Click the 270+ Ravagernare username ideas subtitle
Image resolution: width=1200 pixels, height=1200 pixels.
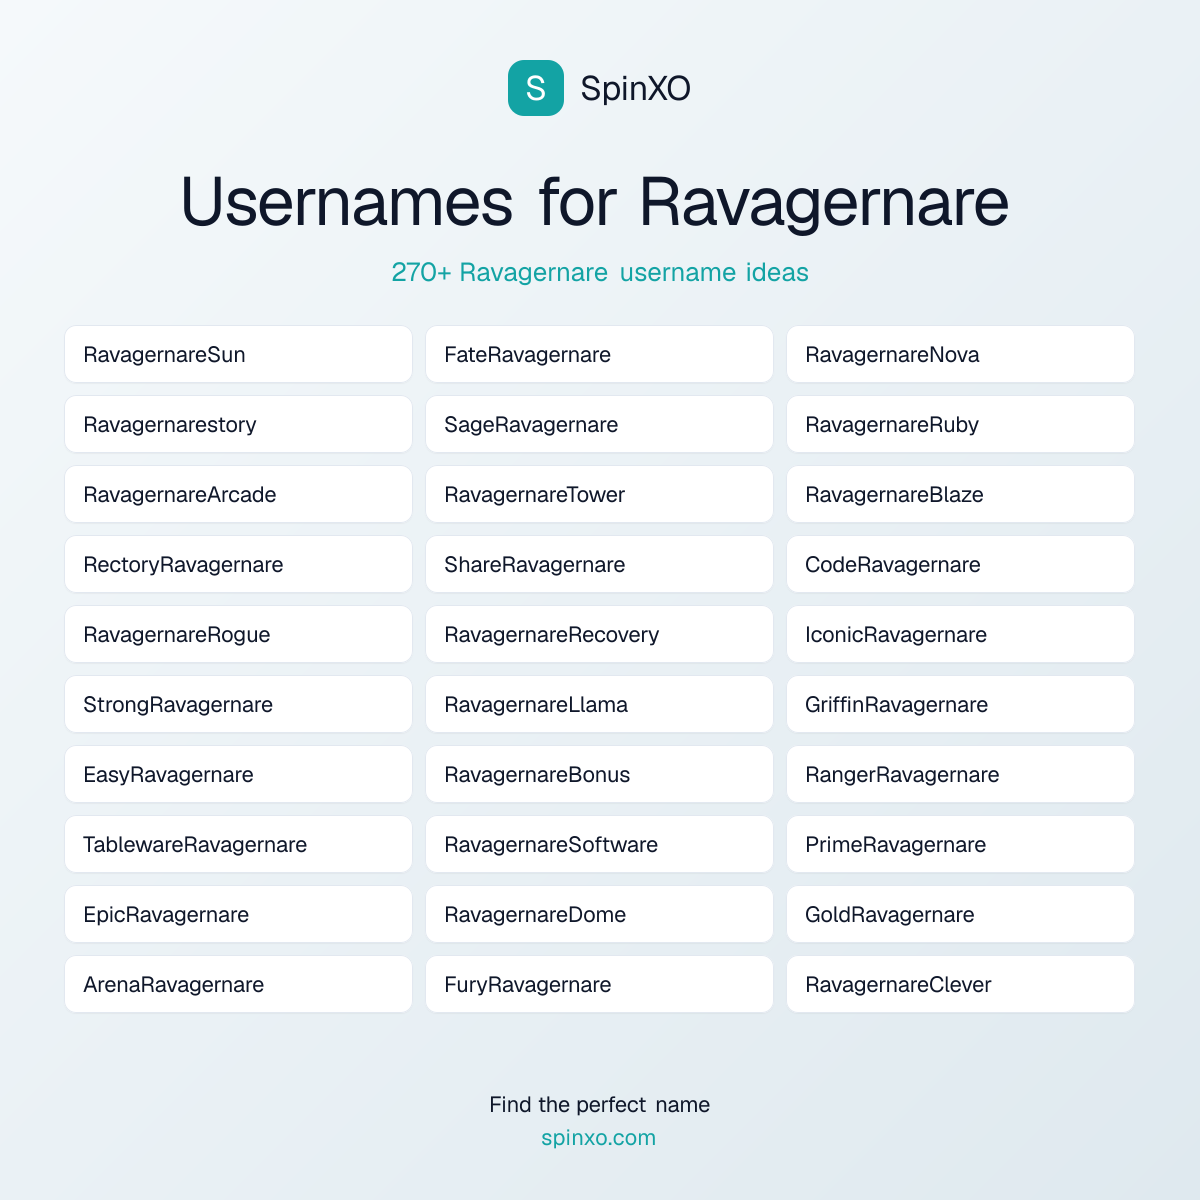point(600,272)
